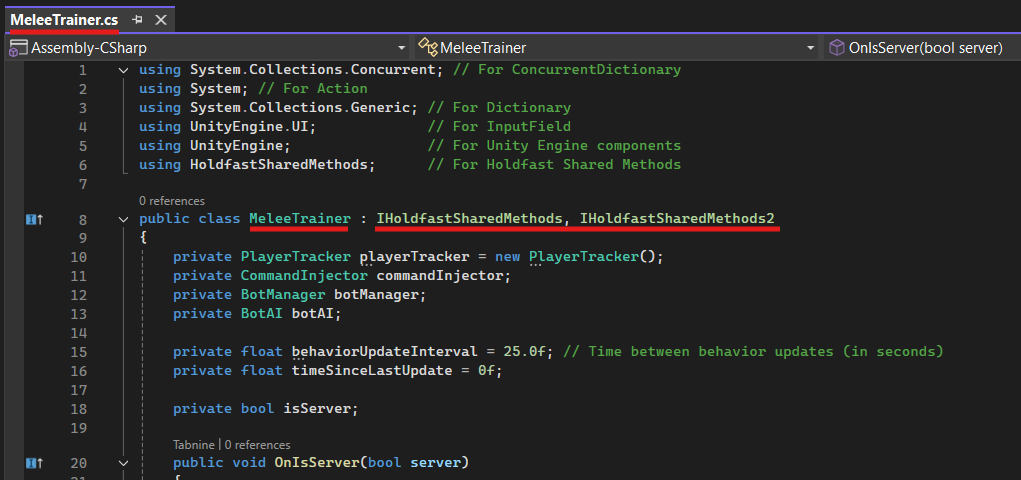Click the inheritance margin icon on line 8
The height and width of the screenshot is (480, 1021).
[x=33, y=219]
